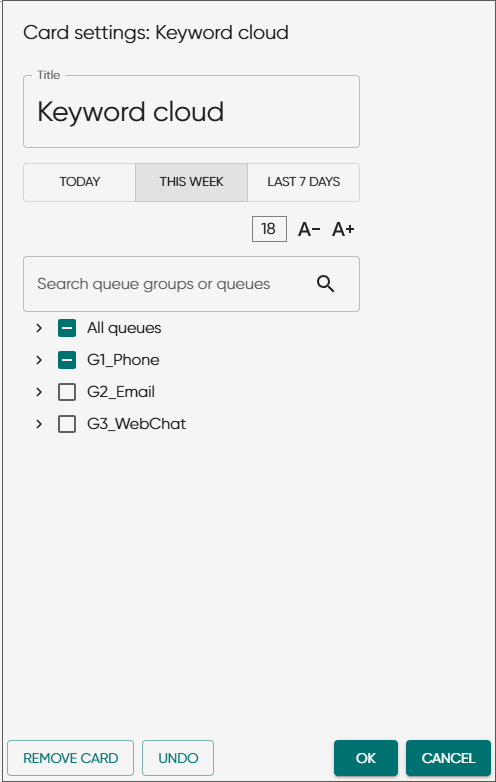Screen dimensions: 496x782
Task: Click the search magnifier icon
Action: click(x=326, y=284)
